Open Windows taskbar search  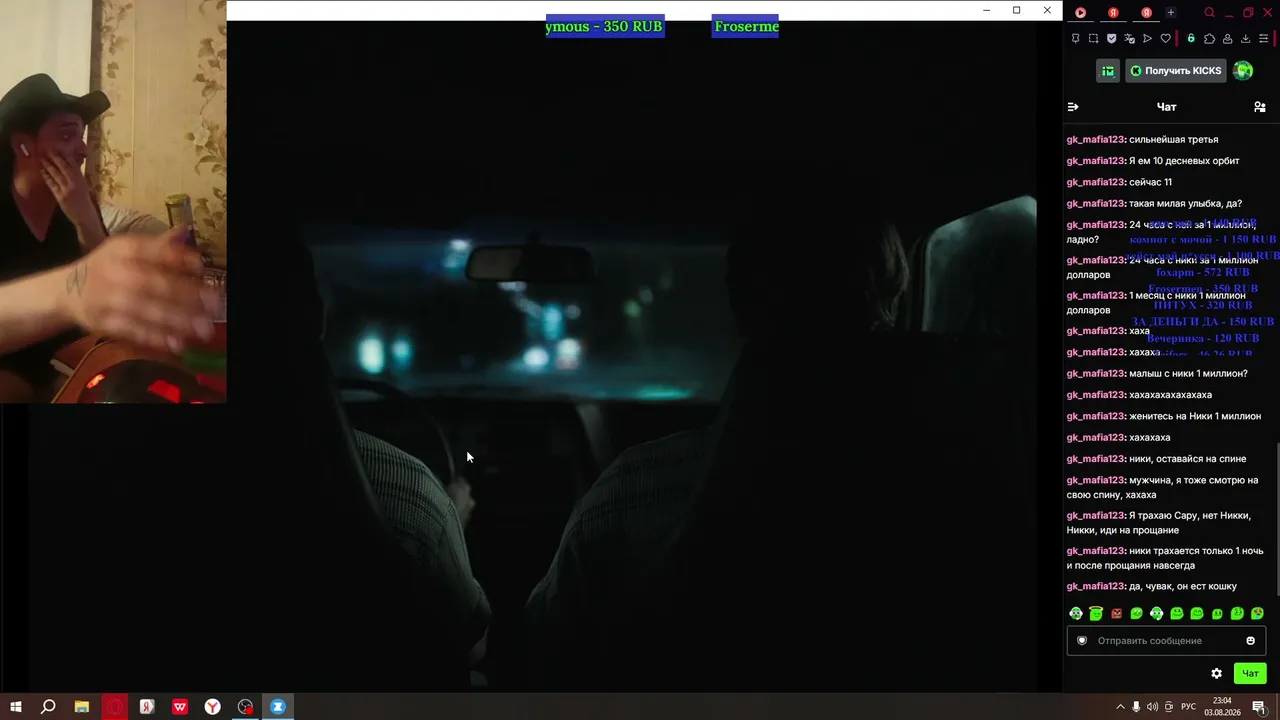point(48,707)
